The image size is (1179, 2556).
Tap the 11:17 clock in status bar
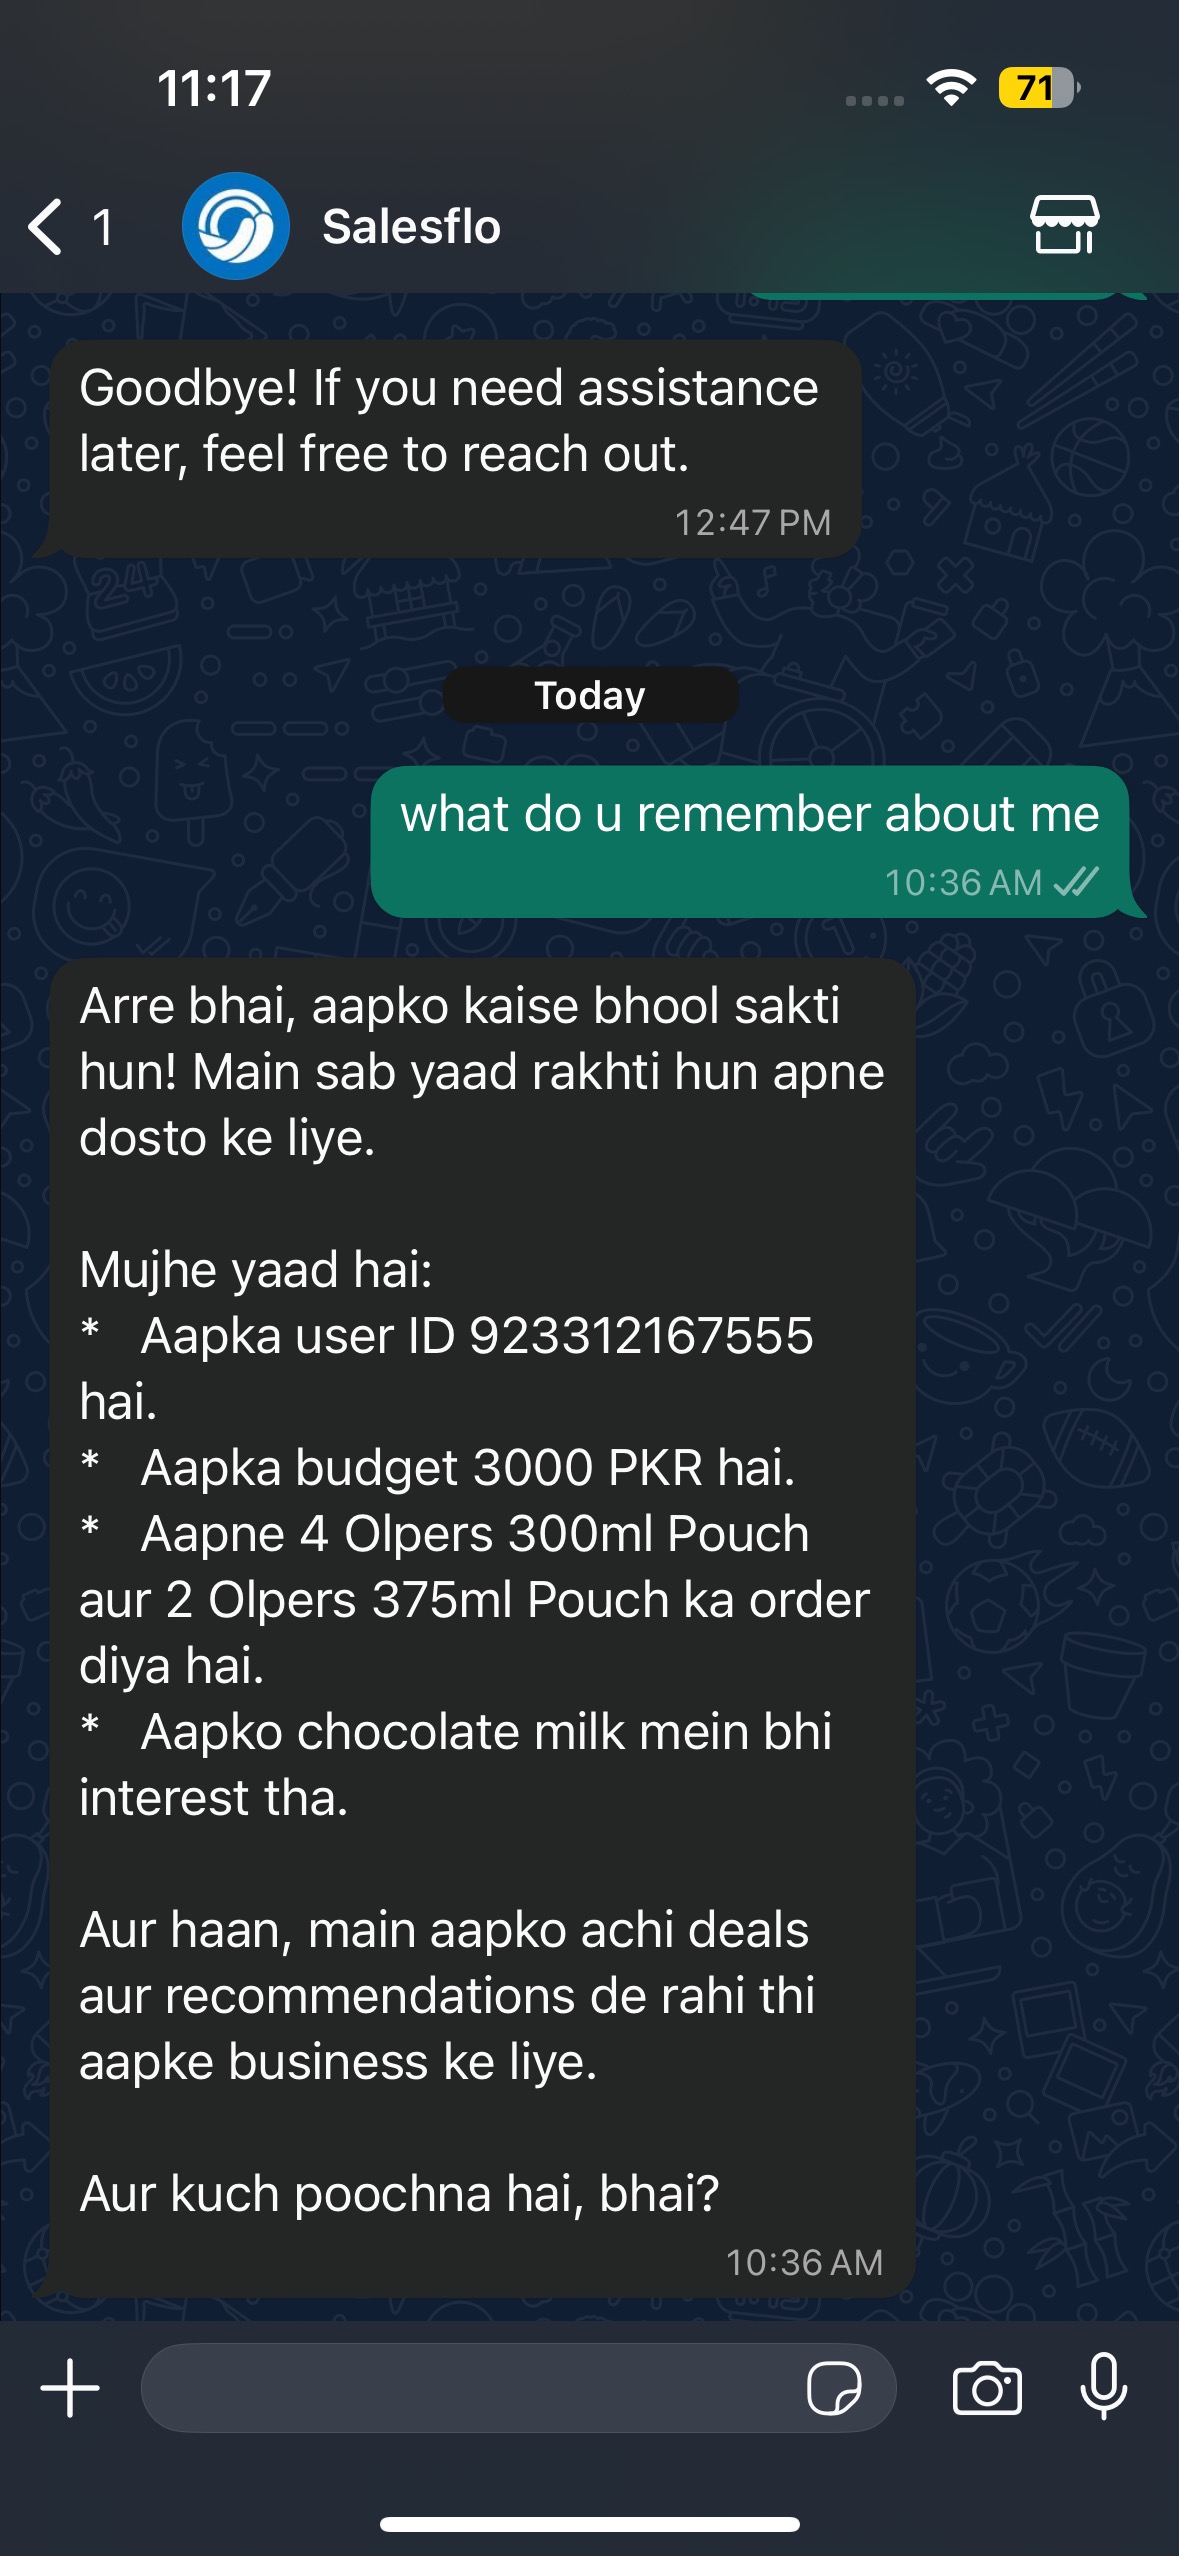click(x=214, y=88)
